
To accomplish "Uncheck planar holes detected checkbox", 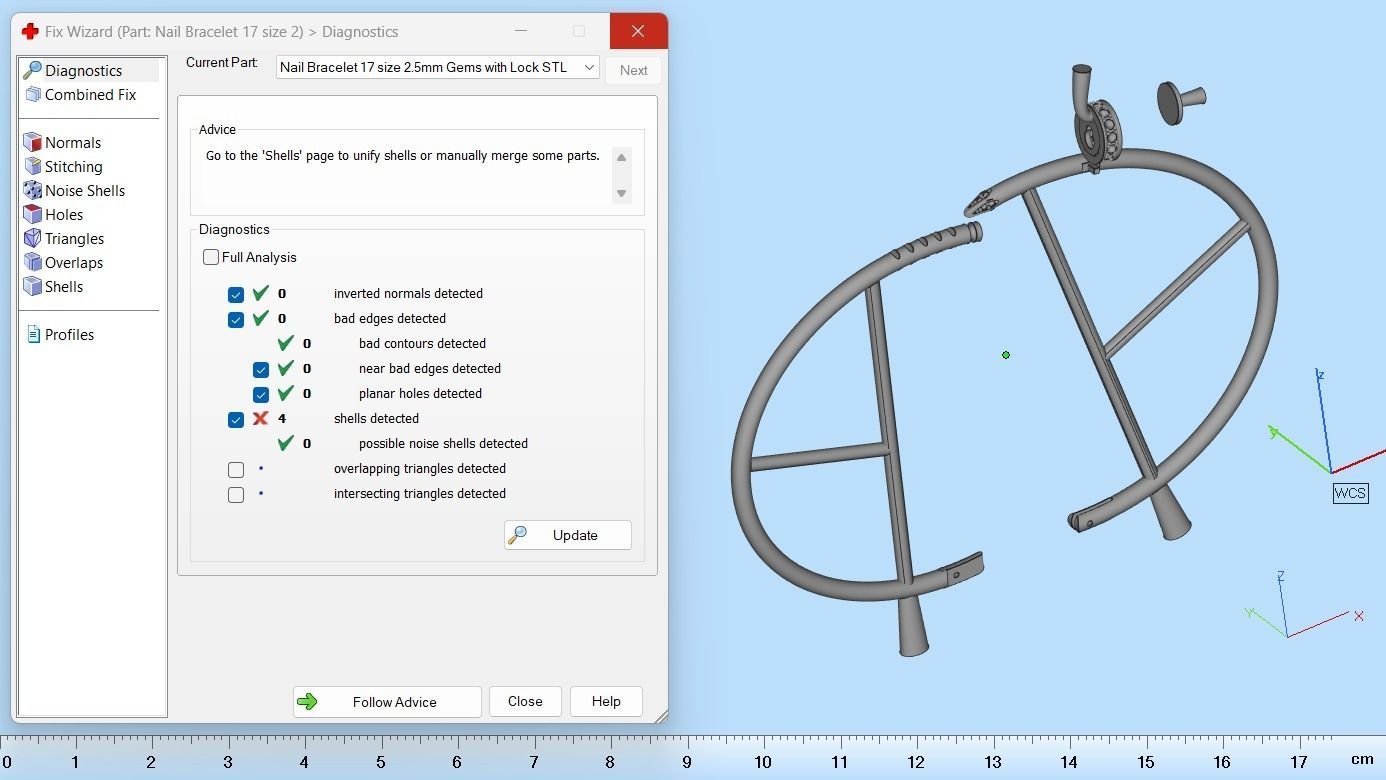I will 261,394.
